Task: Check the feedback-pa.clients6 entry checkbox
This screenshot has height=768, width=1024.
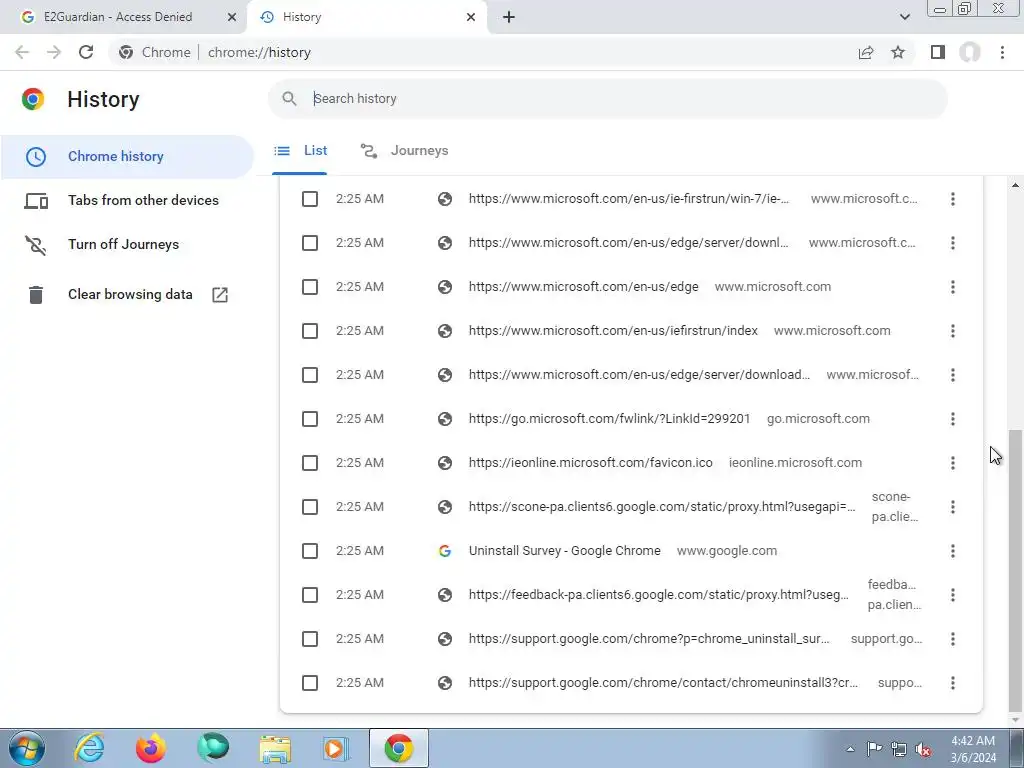Action: click(x=310, y=595)
